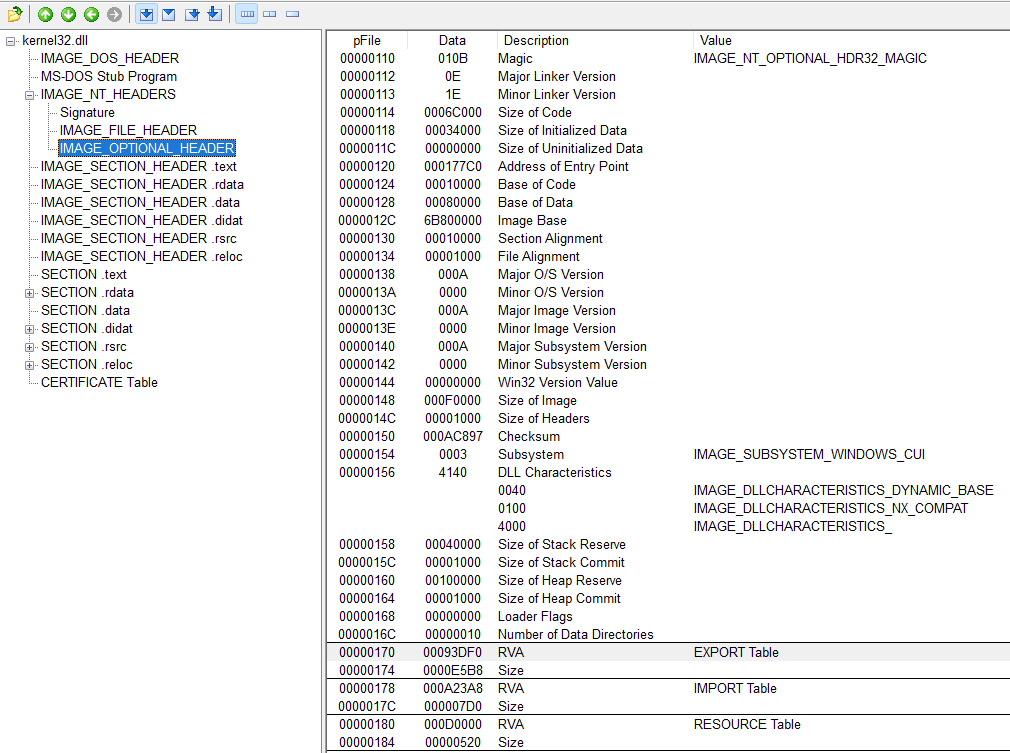Collapse the IMAGE_NT_HEADERS tree node

(29, 95)
